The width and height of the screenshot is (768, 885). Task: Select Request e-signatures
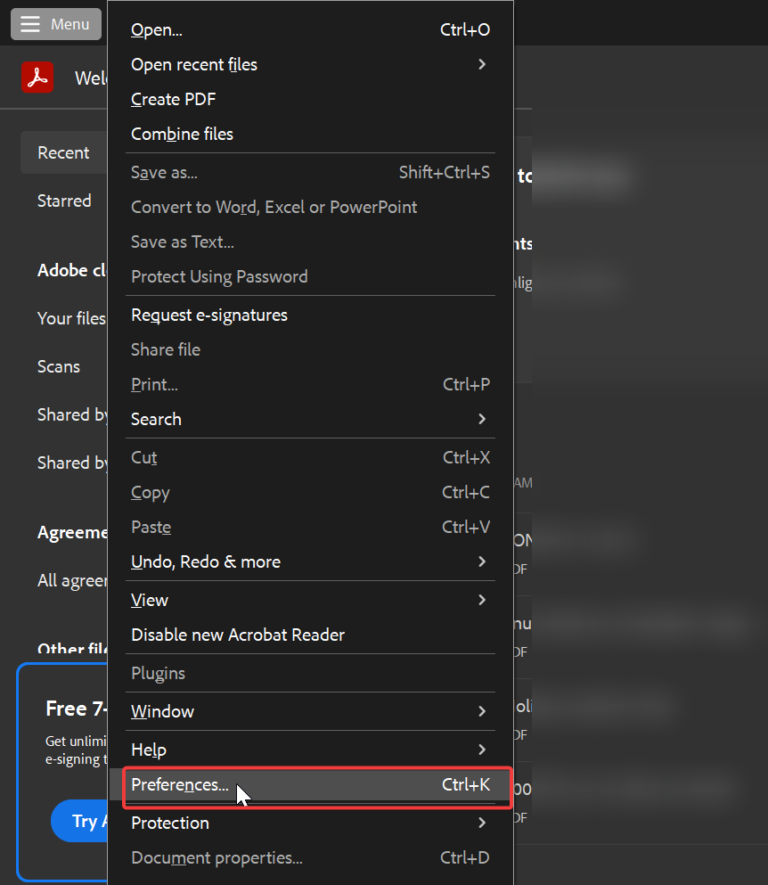209,314
